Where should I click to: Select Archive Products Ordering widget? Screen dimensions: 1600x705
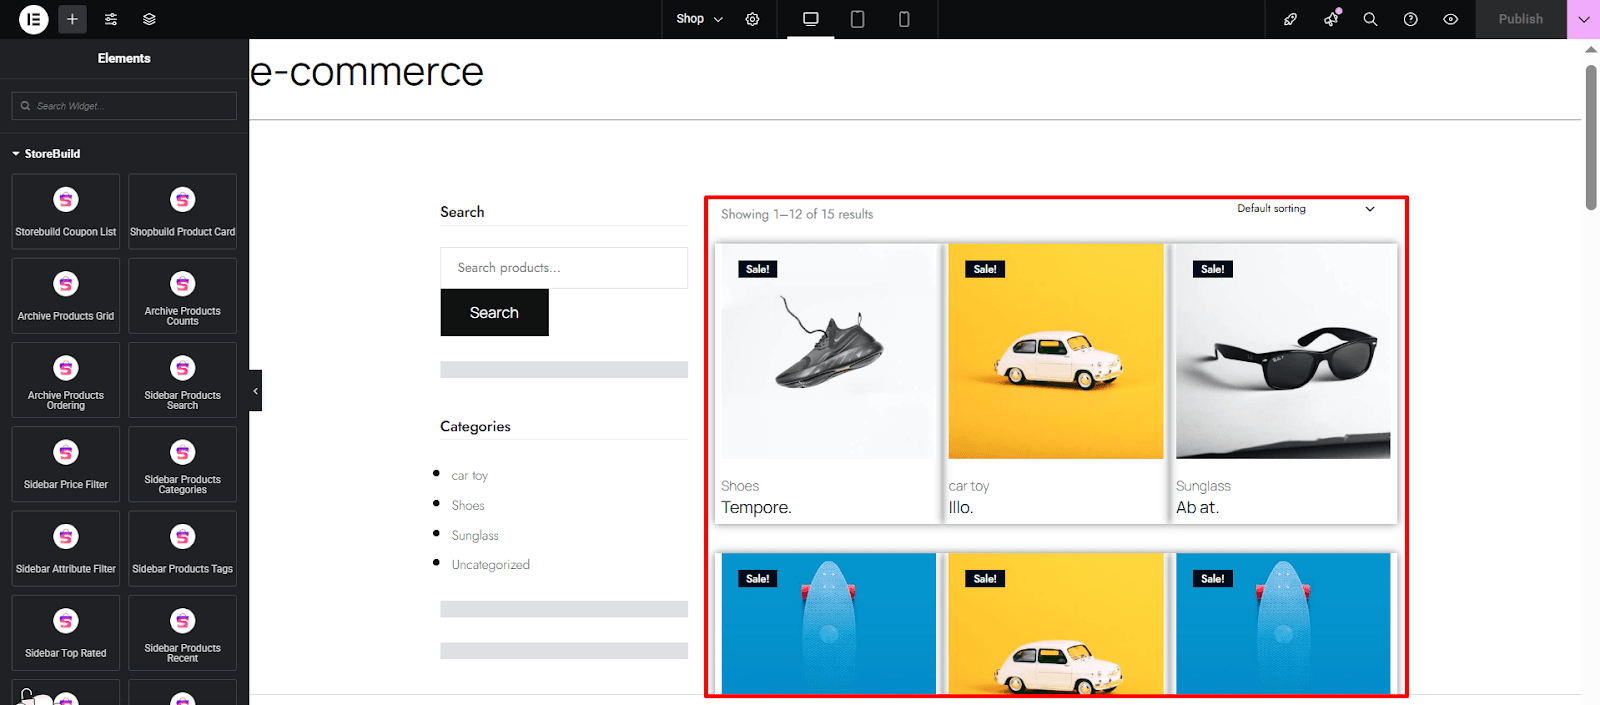tap(66, 380)
